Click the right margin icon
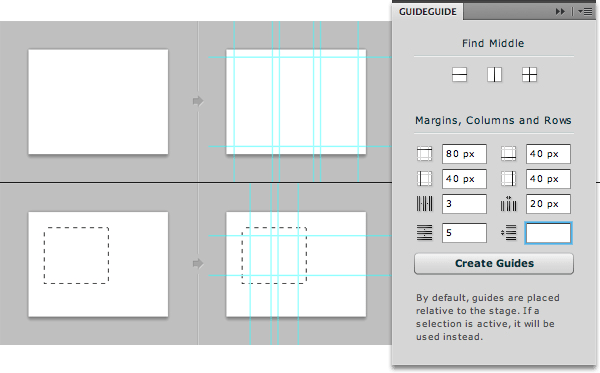This screenshot has height=373, width=600. click(509, 179)
